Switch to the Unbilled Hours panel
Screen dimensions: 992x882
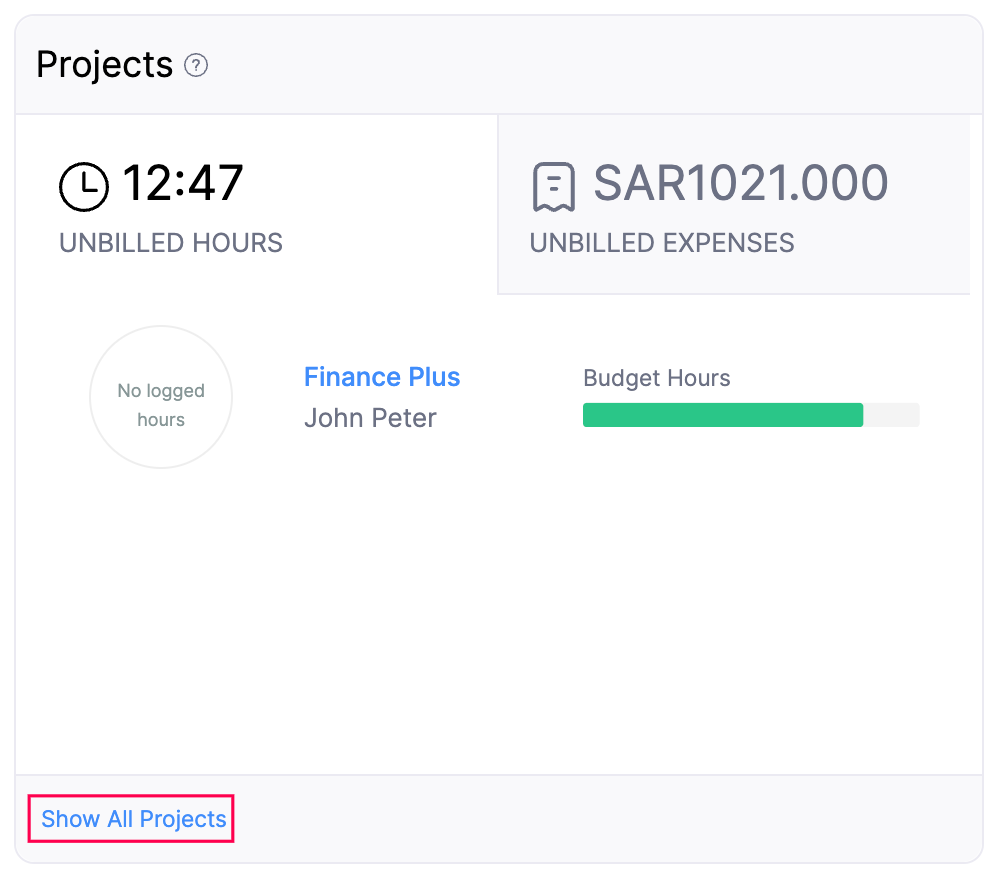tap(256, 205)
